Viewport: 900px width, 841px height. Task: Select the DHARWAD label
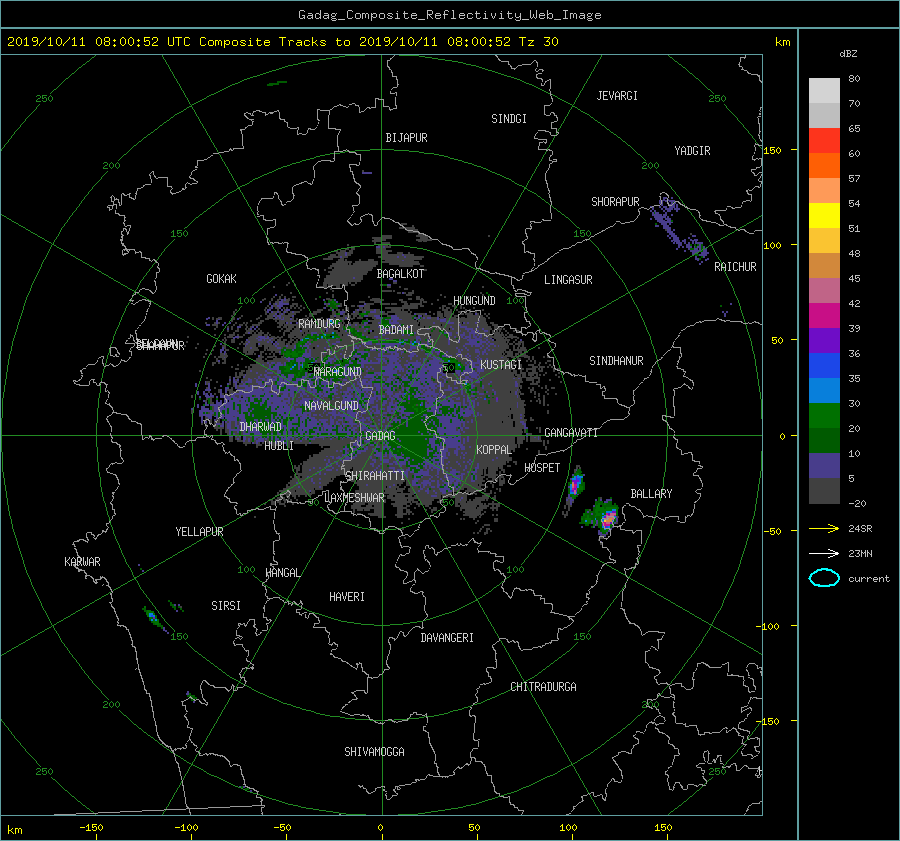[260, 427]
